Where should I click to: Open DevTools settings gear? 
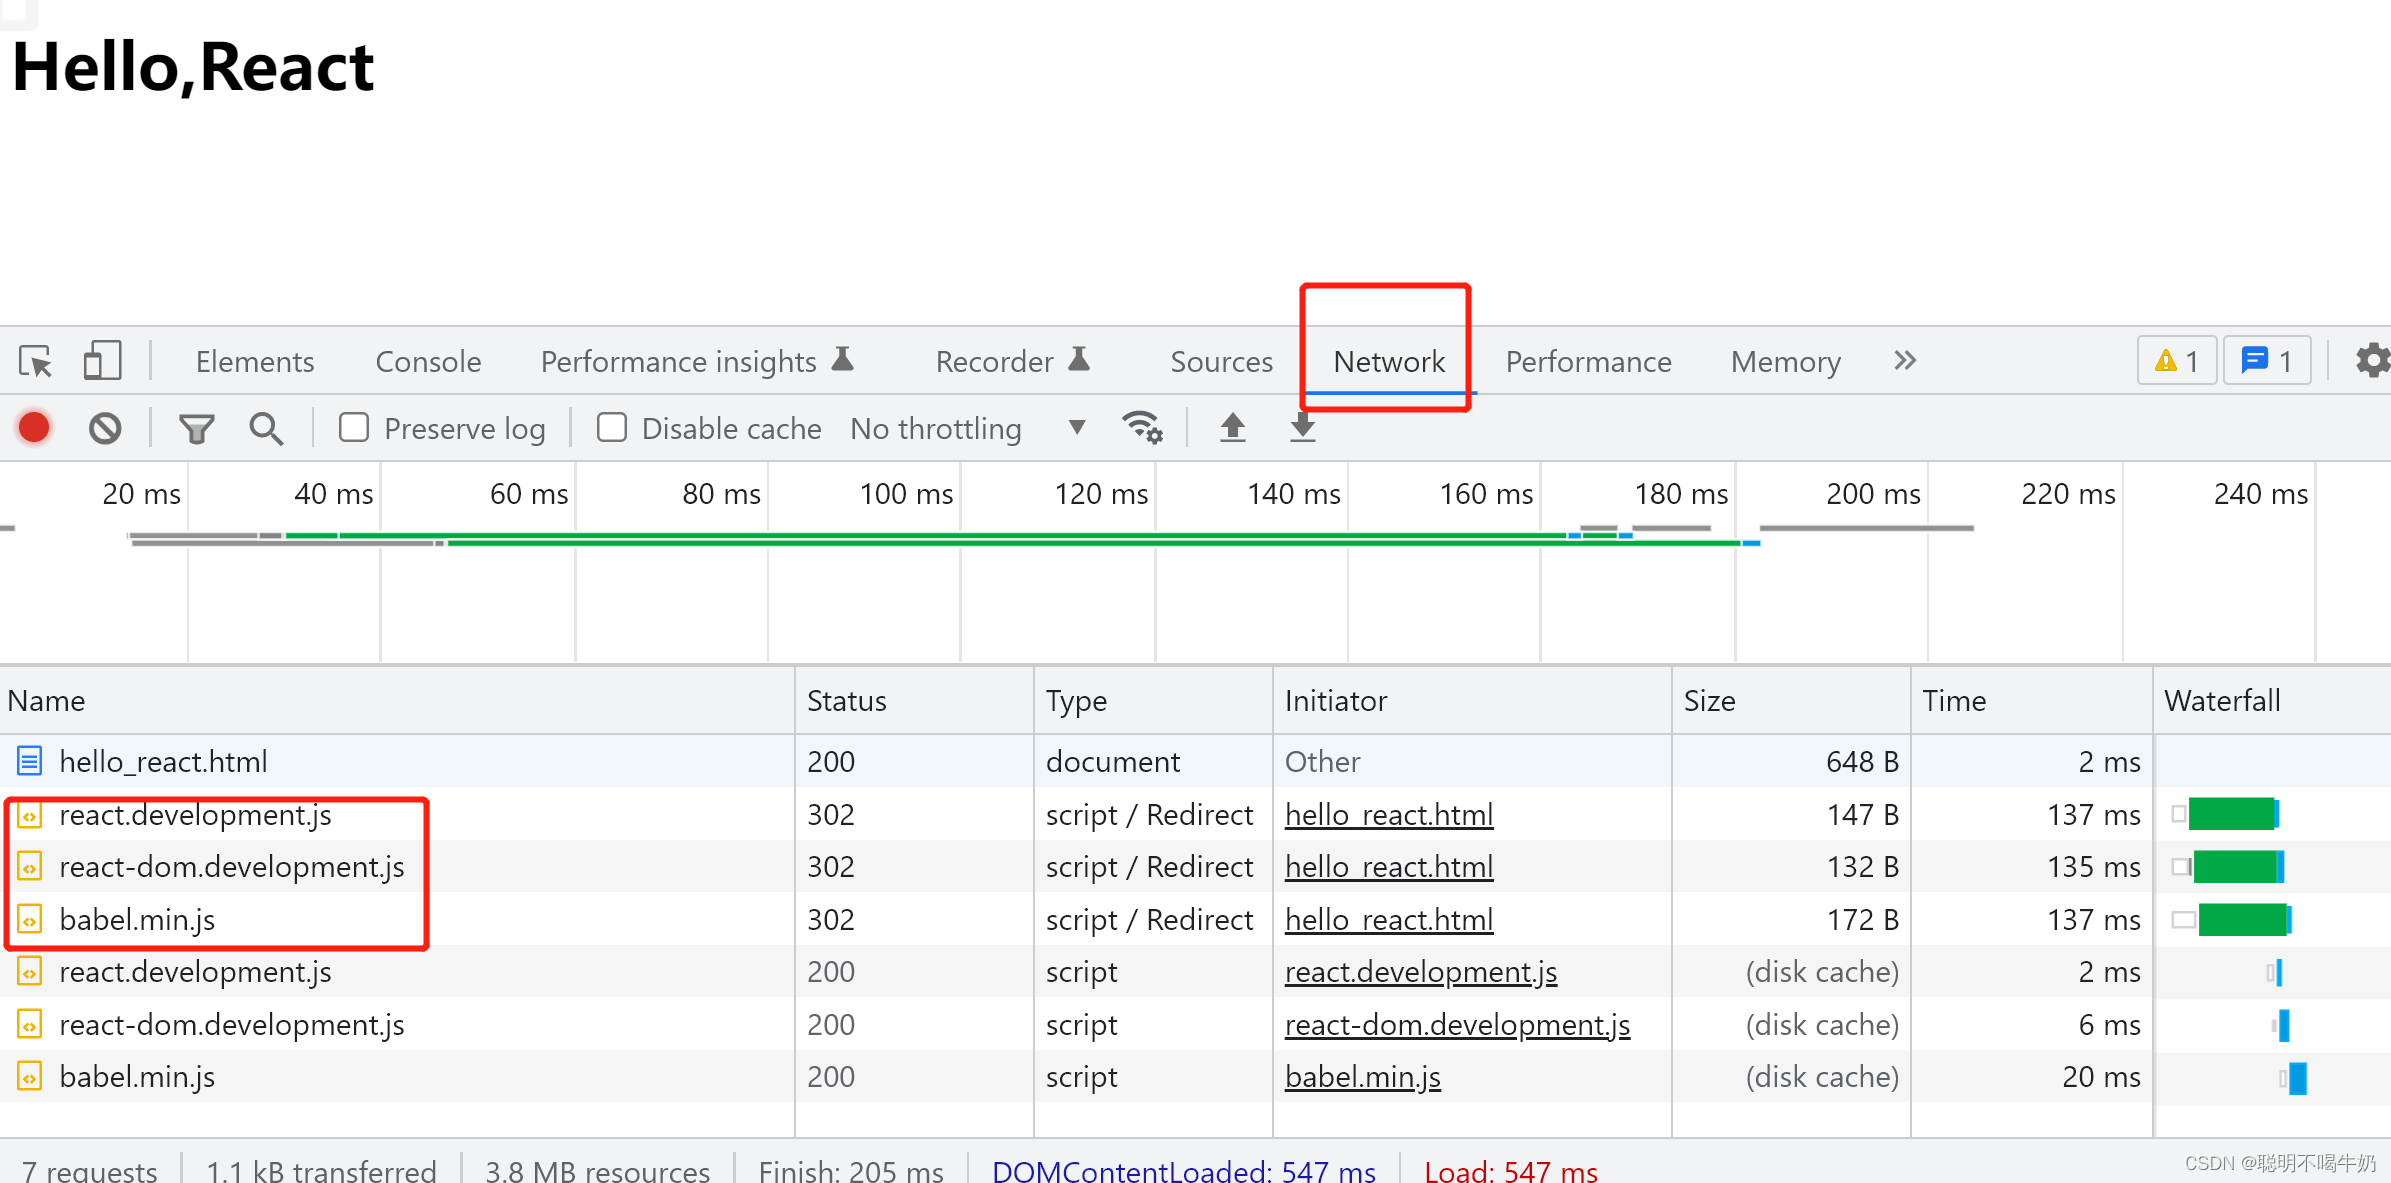pos(2372,360)
